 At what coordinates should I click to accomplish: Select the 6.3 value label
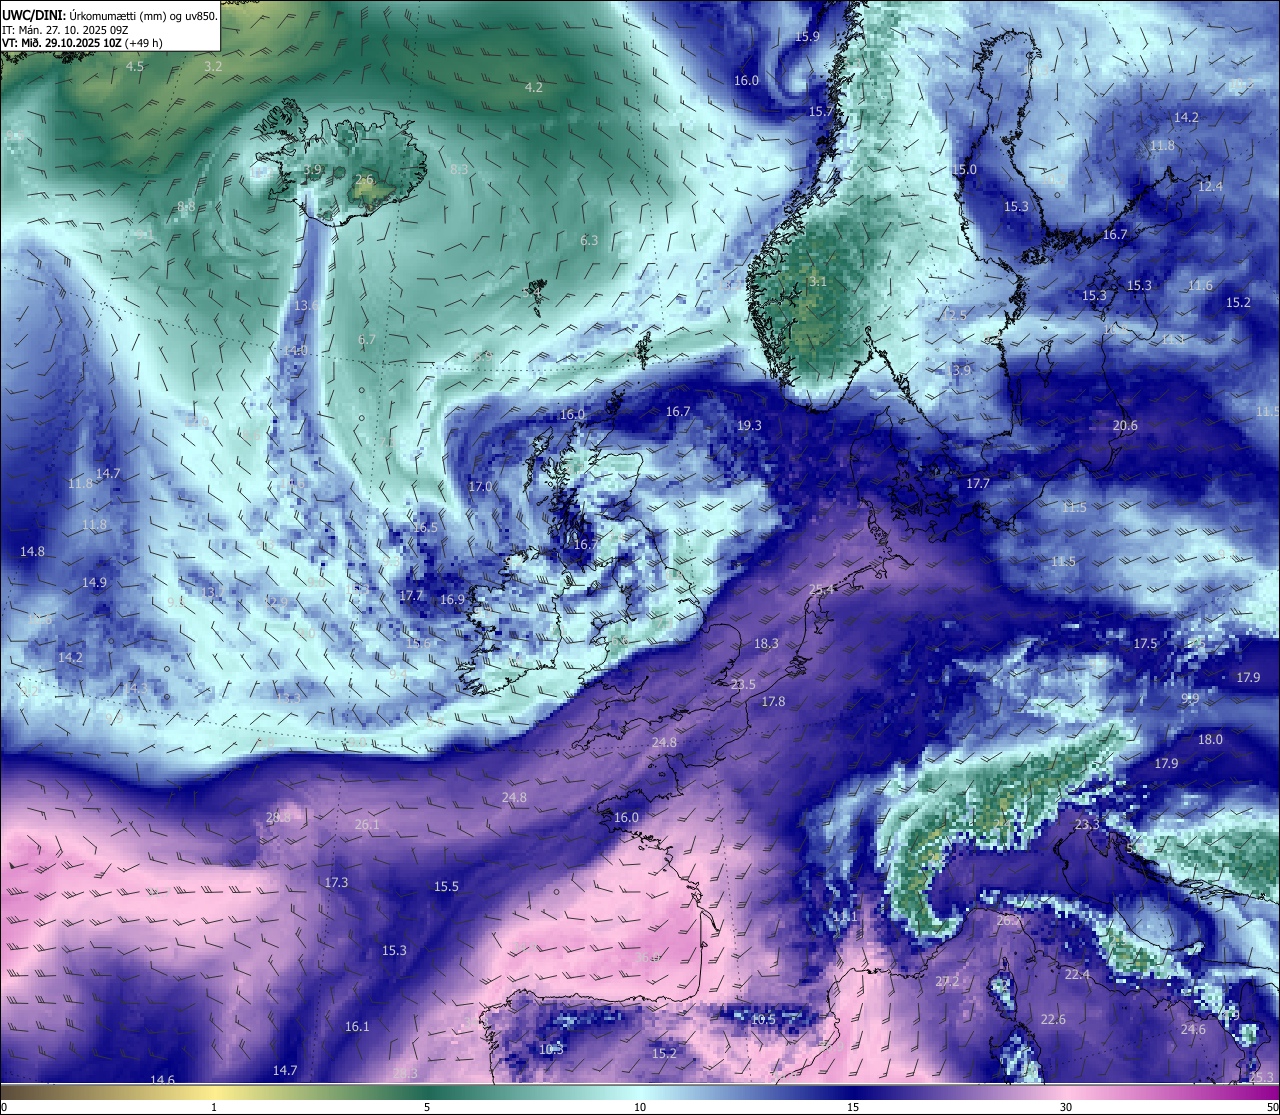pos(589,240)
